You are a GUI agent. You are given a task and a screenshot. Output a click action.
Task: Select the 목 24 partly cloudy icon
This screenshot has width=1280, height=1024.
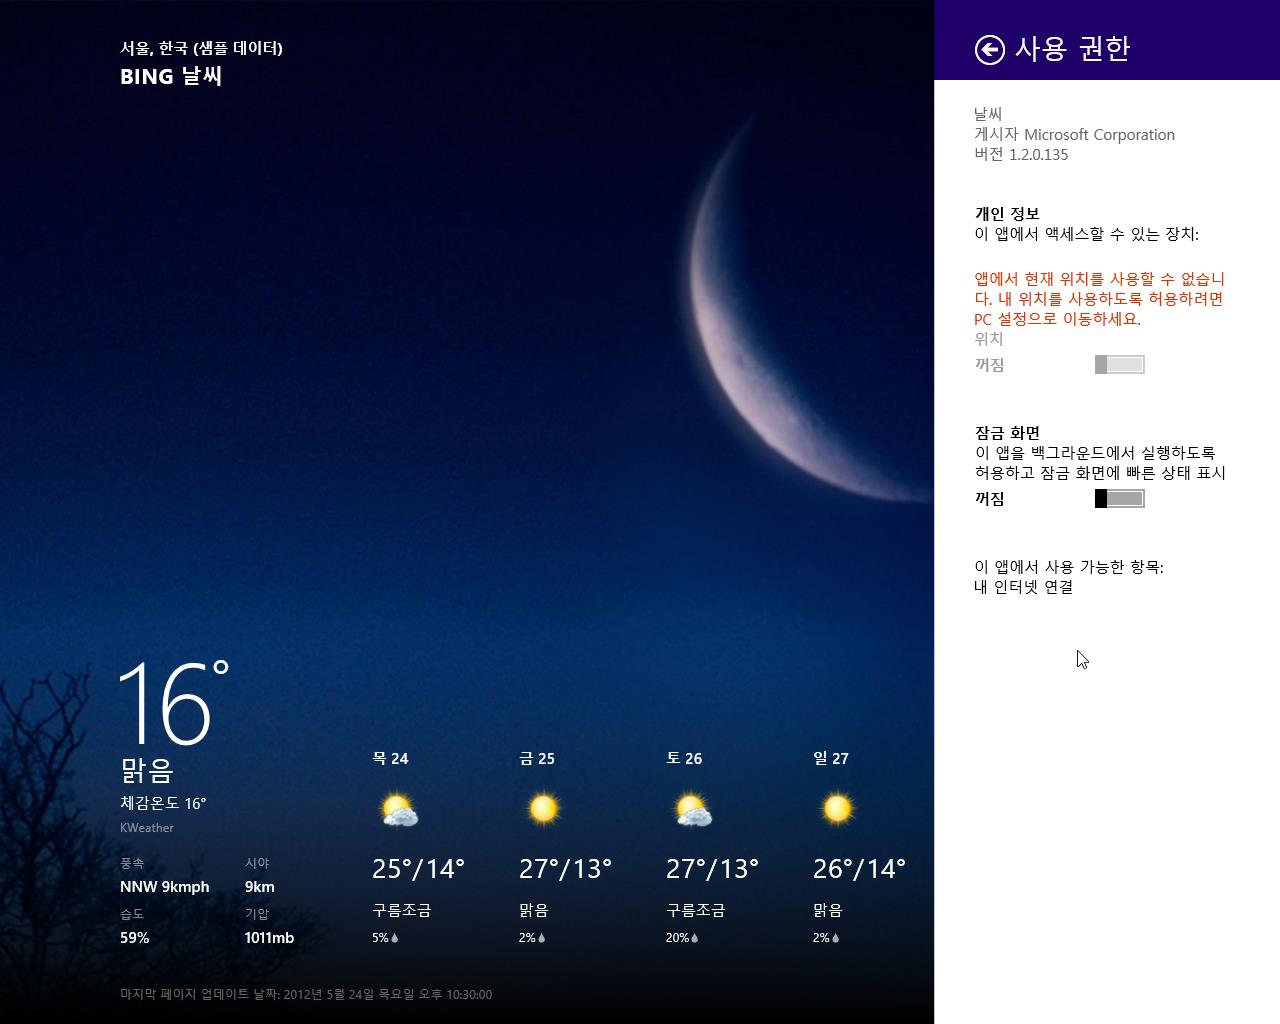coord(398,809)
